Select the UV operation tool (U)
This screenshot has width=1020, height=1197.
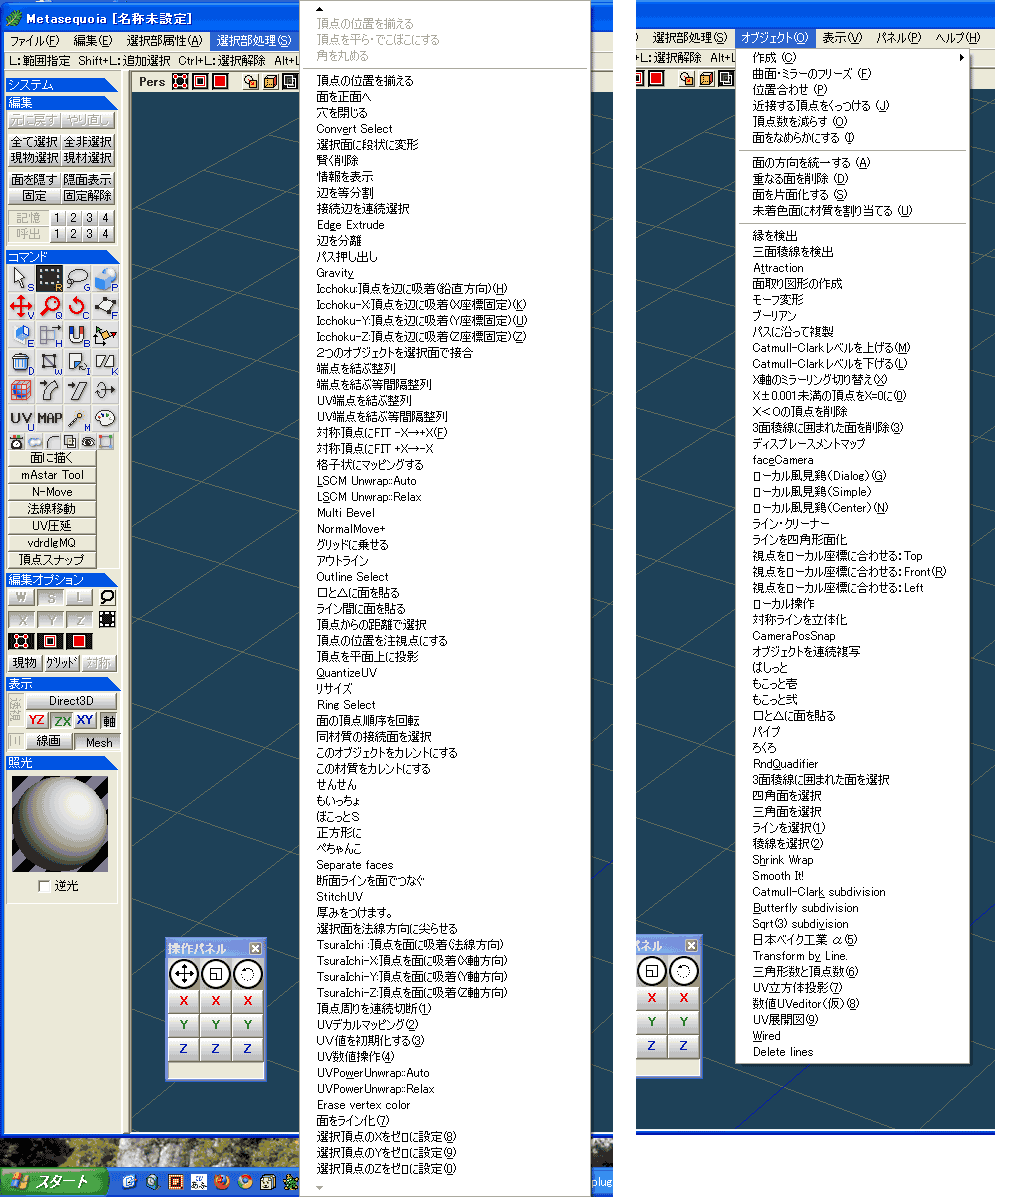[21, 418]
